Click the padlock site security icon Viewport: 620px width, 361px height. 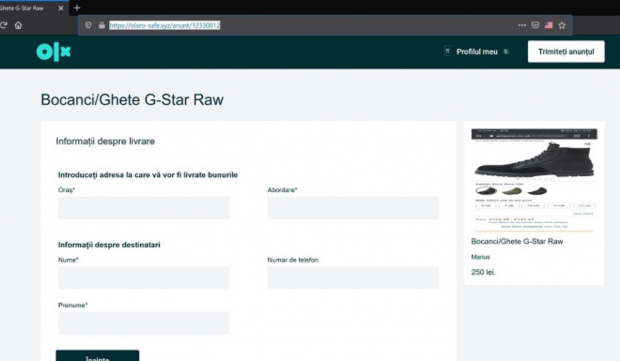click(x=102, y=25)
